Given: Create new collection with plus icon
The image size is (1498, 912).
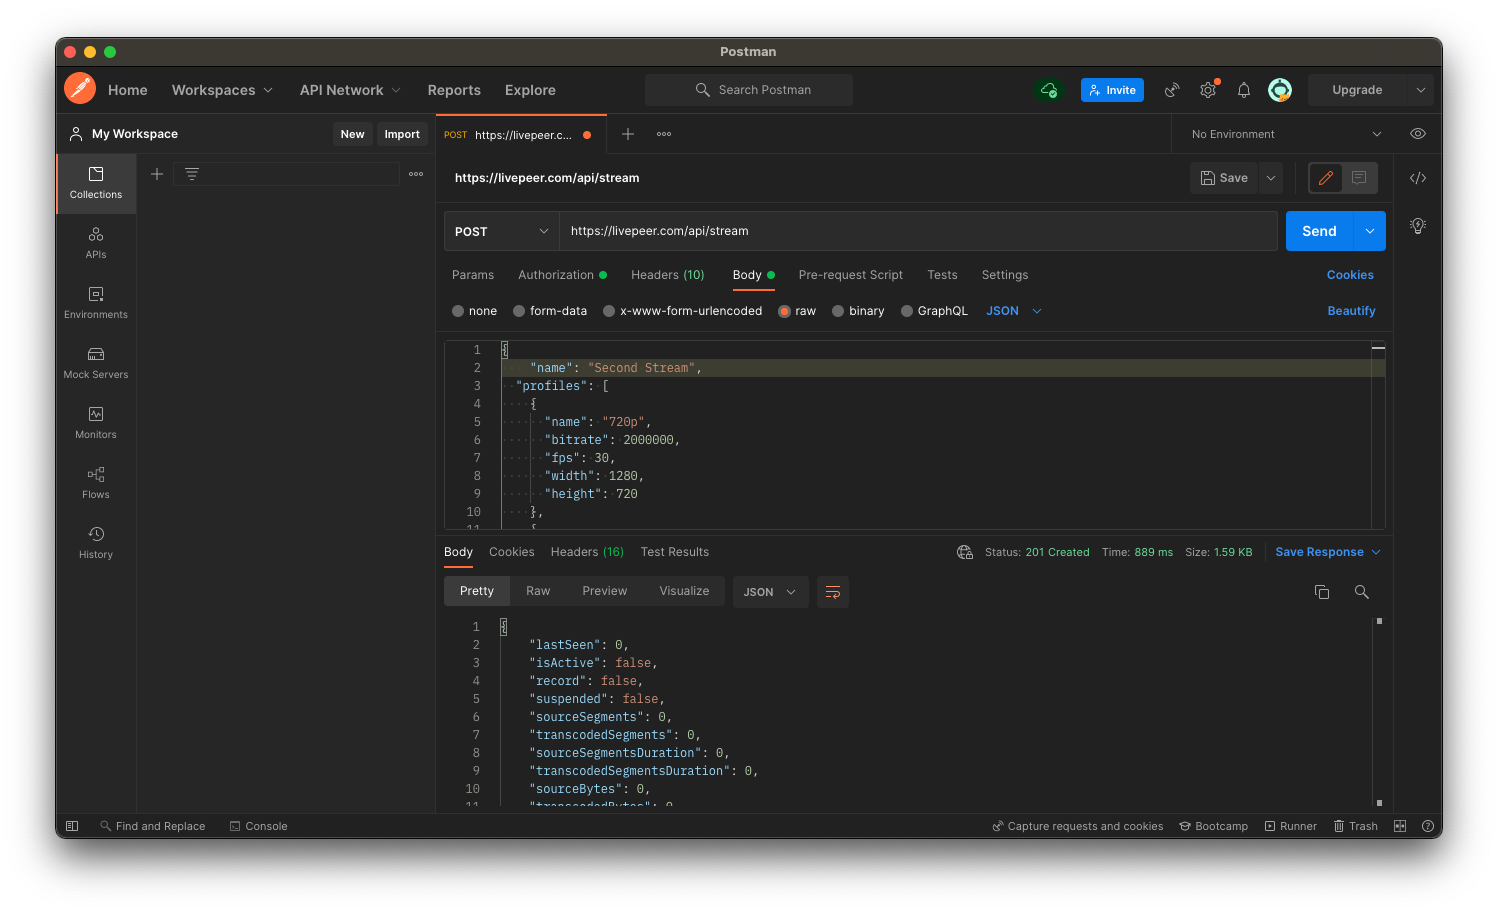Looking at the screenshot, I should (x=157, y=174).
